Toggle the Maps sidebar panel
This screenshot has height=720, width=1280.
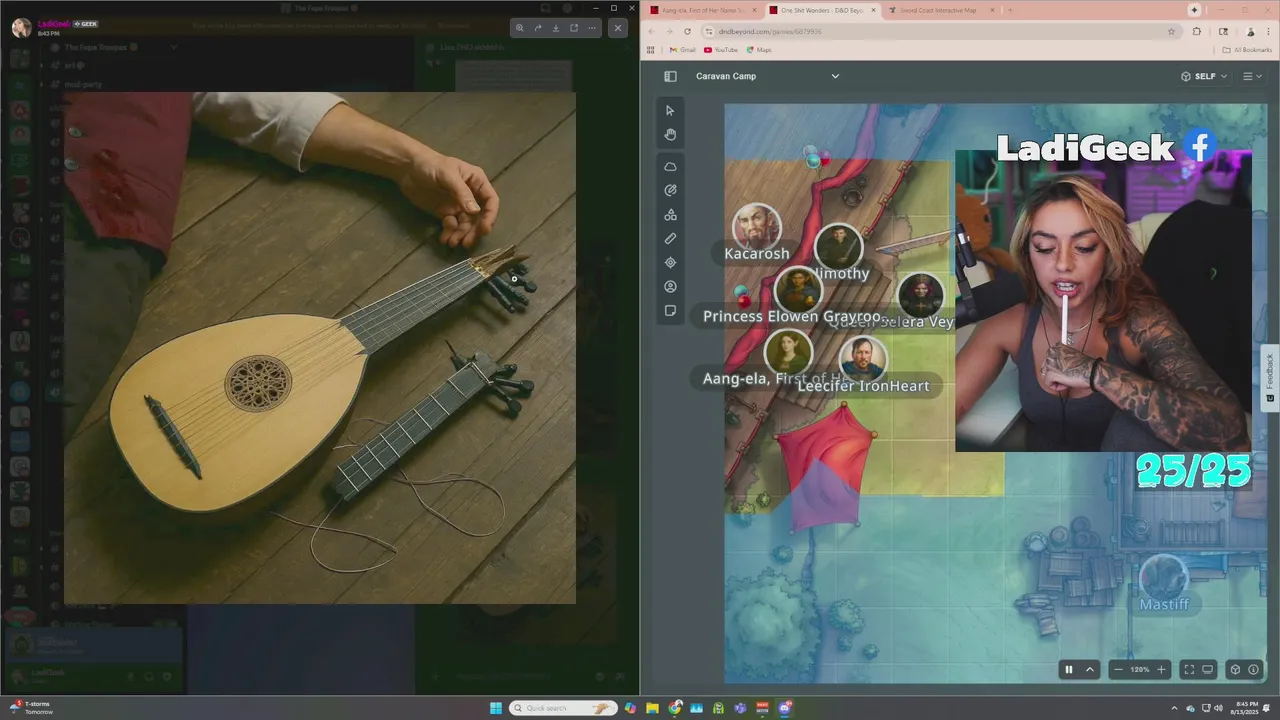(x=670, y=76)
